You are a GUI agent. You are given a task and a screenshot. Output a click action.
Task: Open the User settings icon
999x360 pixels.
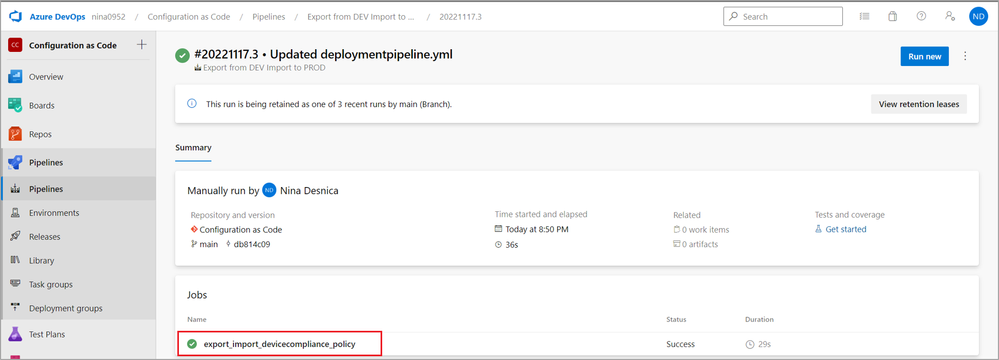pos(950,17)
